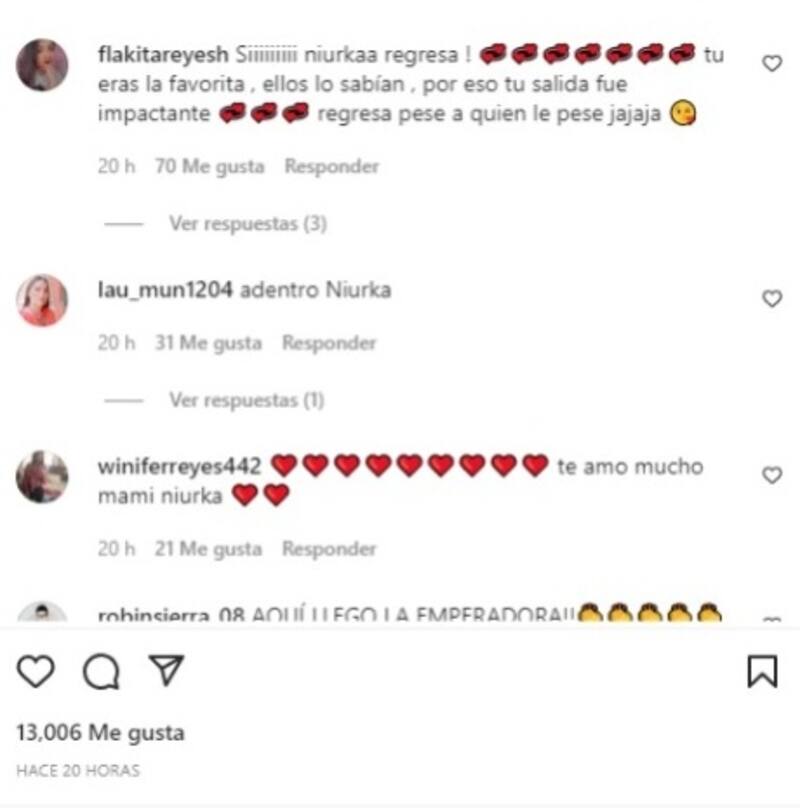
Task: Reply to winiferreyes442 with Responder
Action: [329, 549]
